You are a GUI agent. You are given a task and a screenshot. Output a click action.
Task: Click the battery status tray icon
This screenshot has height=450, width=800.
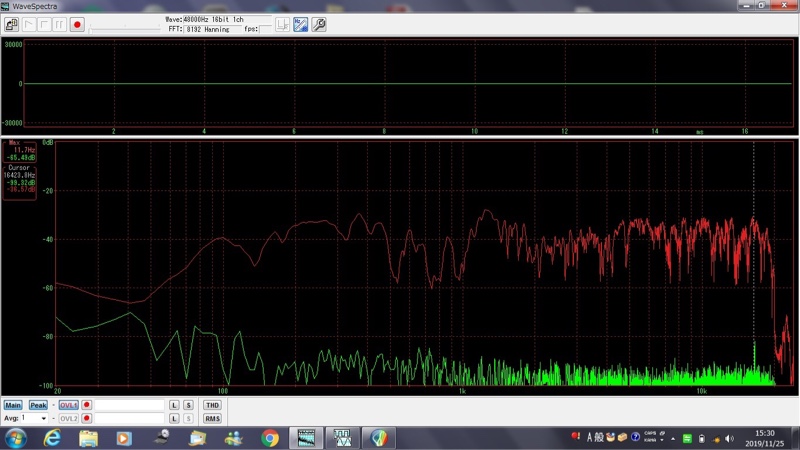702,439
